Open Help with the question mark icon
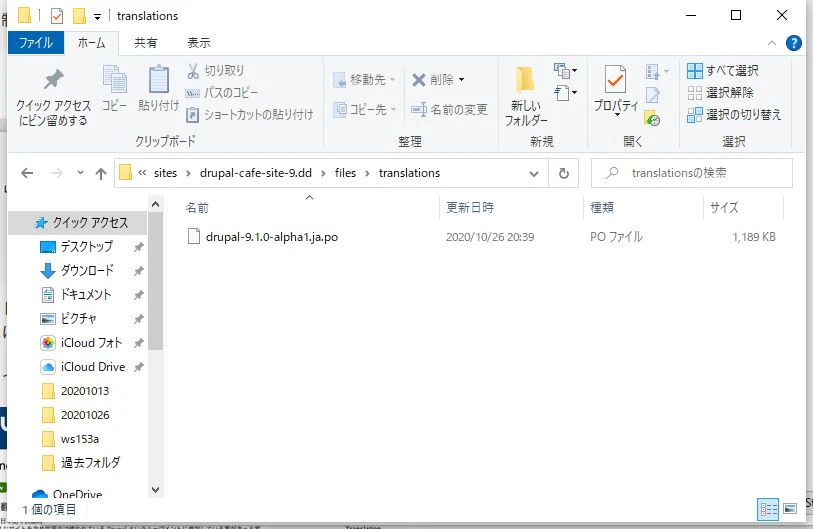The width and height of the screenshot is (813, 529). pyautogui.click(x=793, y=43)
